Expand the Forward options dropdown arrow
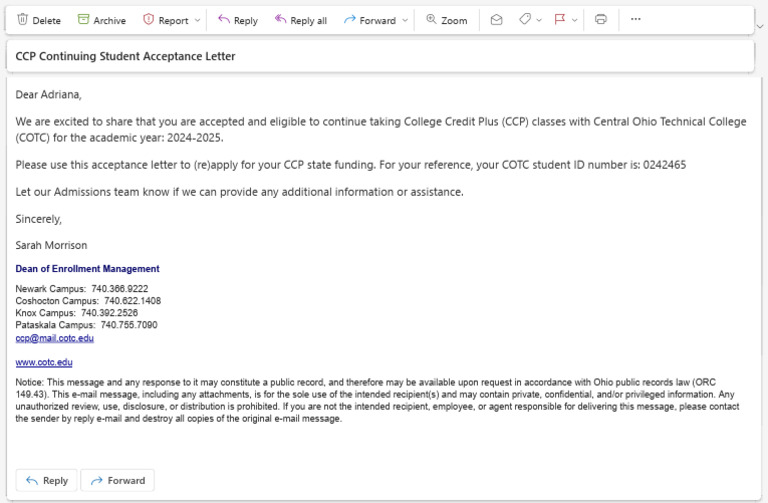Screen dimensions: 768x503 click(405, 21)
